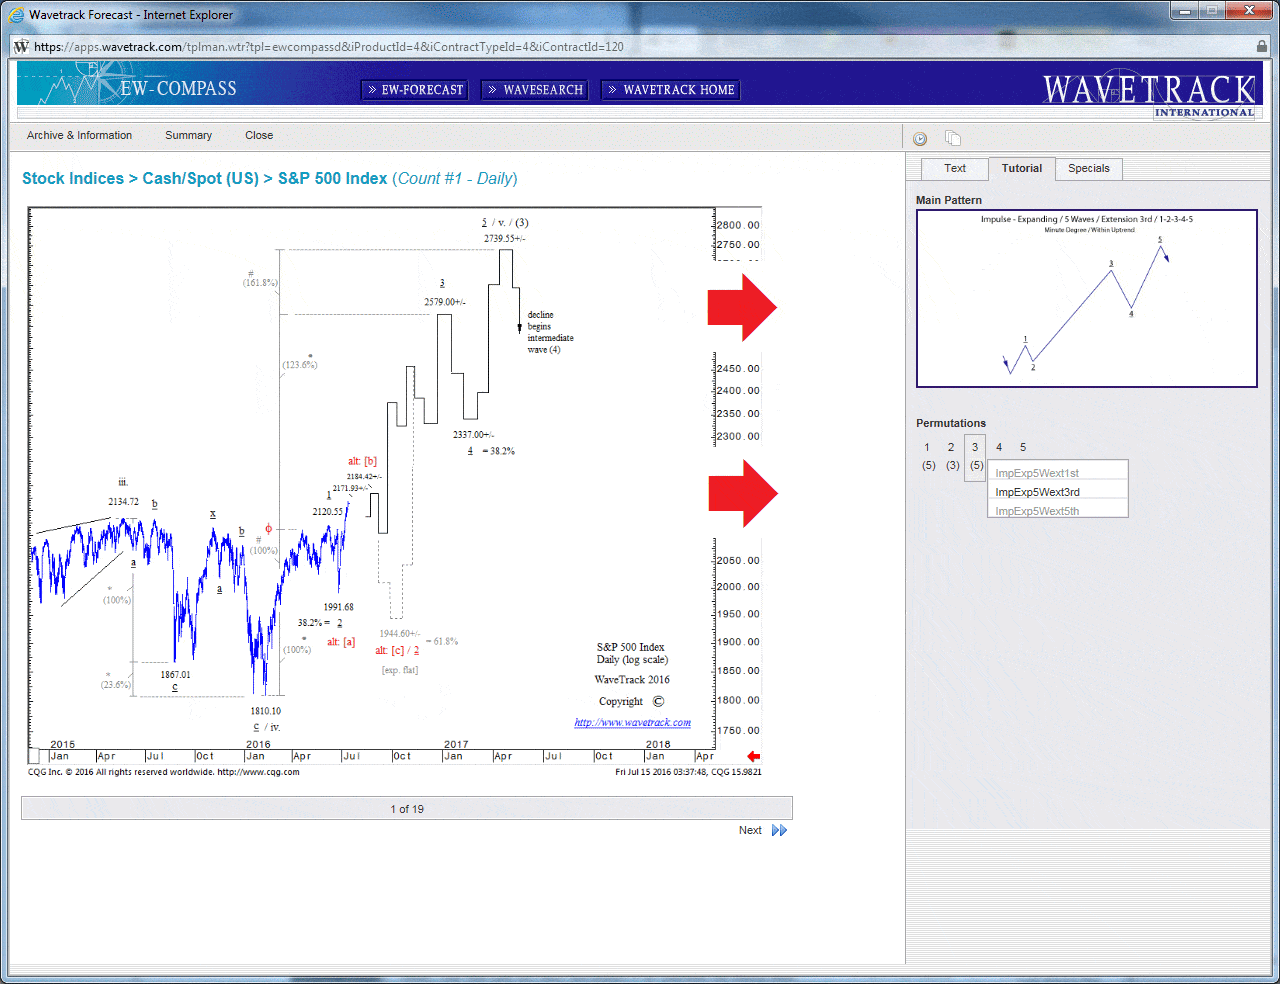The width and height of the screenshot is (1280, 984).
Task: Click the 'Main Pattern' label
Action: pyautogui.click(x=949, y=200)
